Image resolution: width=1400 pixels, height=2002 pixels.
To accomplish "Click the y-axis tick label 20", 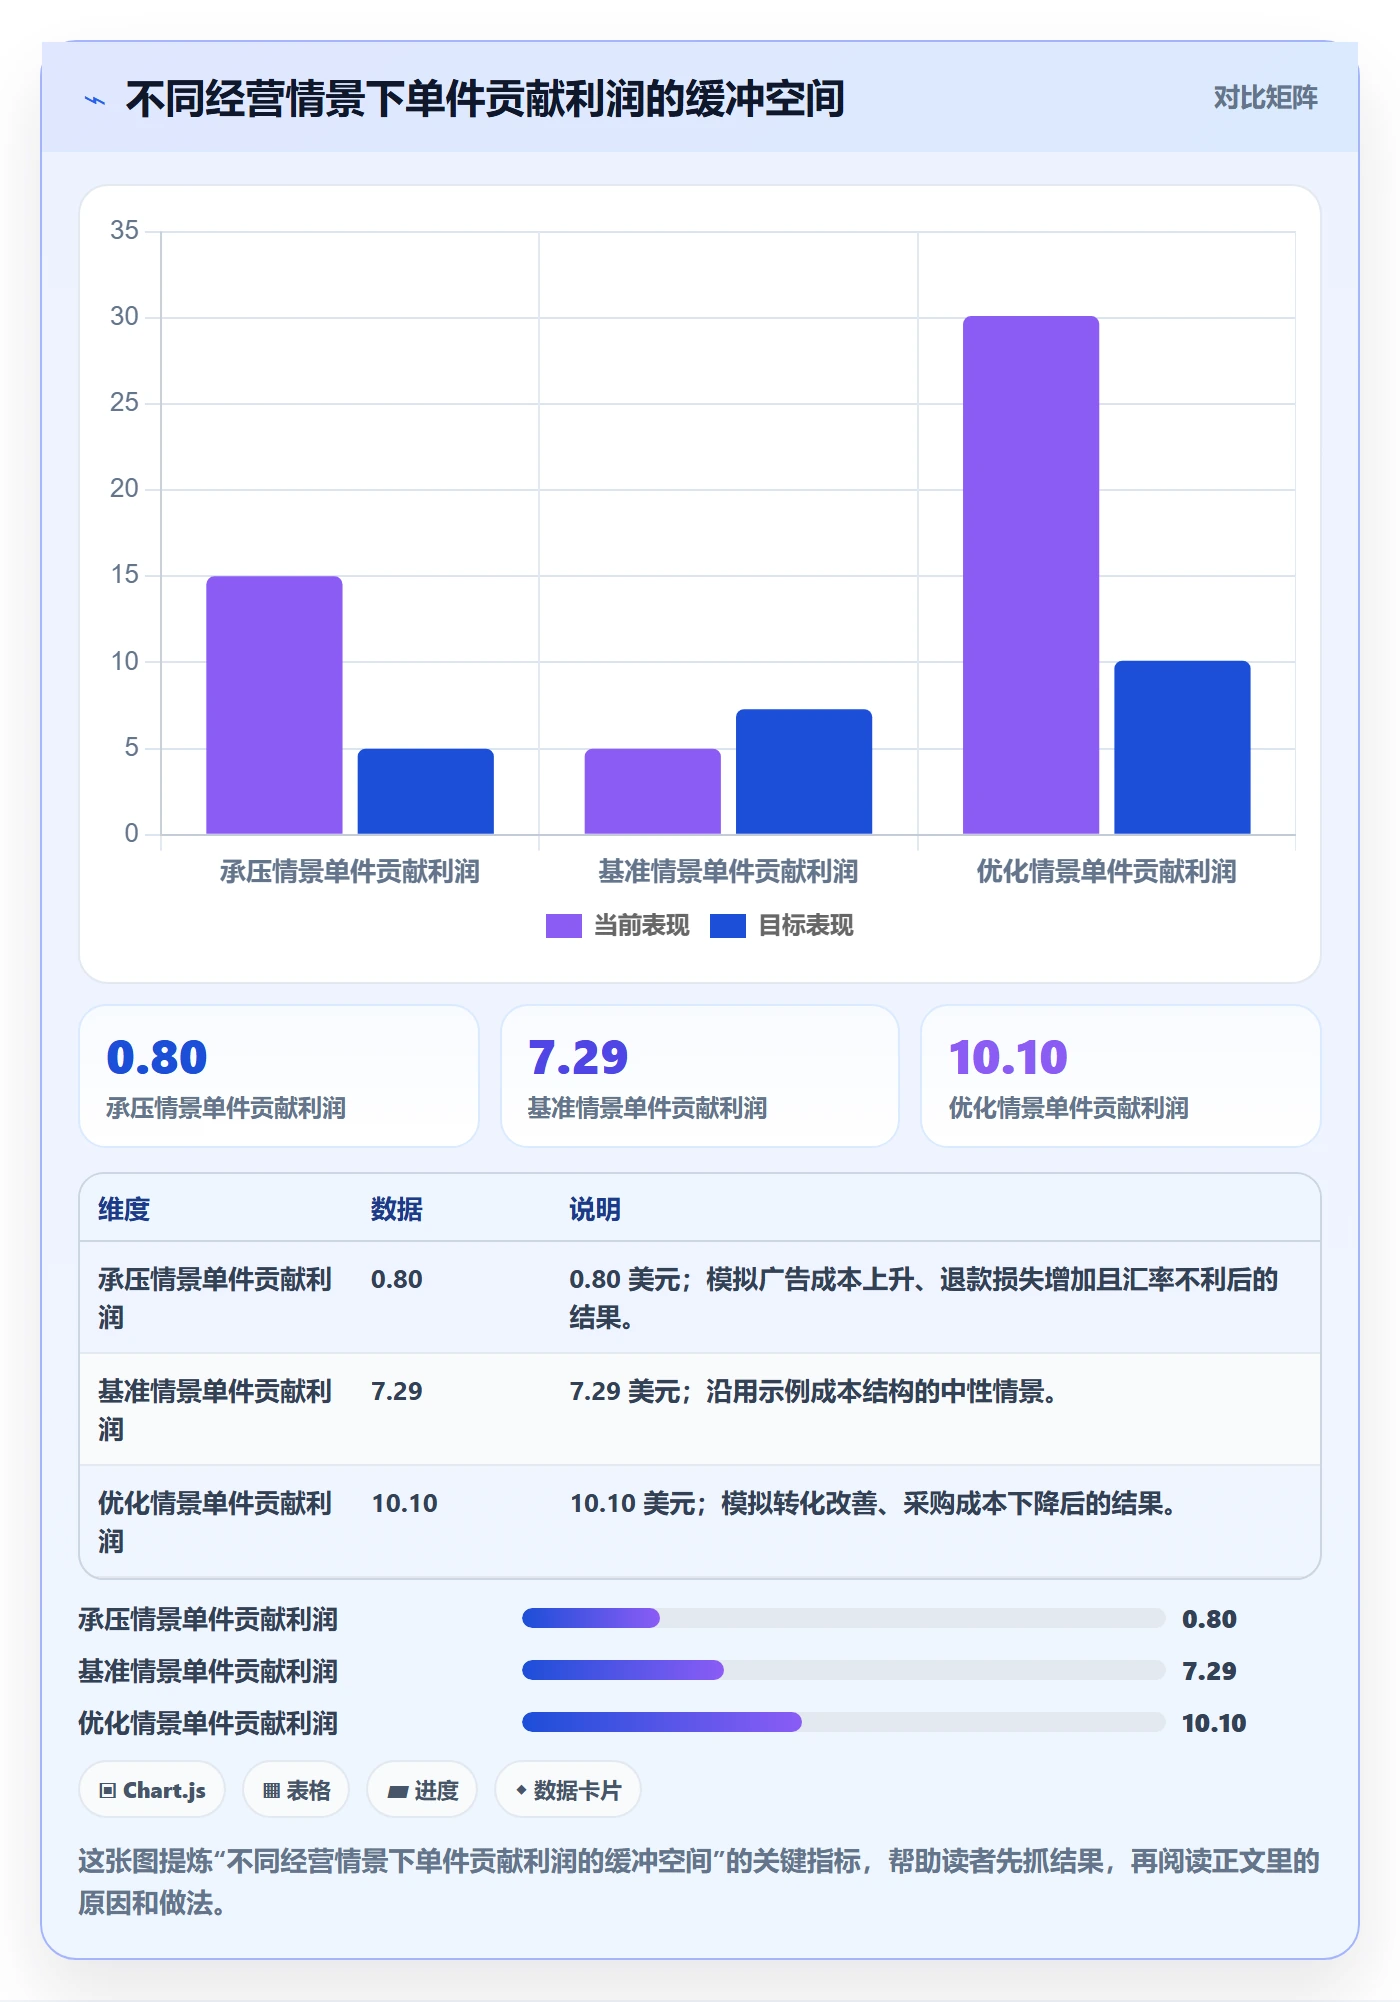I will 124,489.
